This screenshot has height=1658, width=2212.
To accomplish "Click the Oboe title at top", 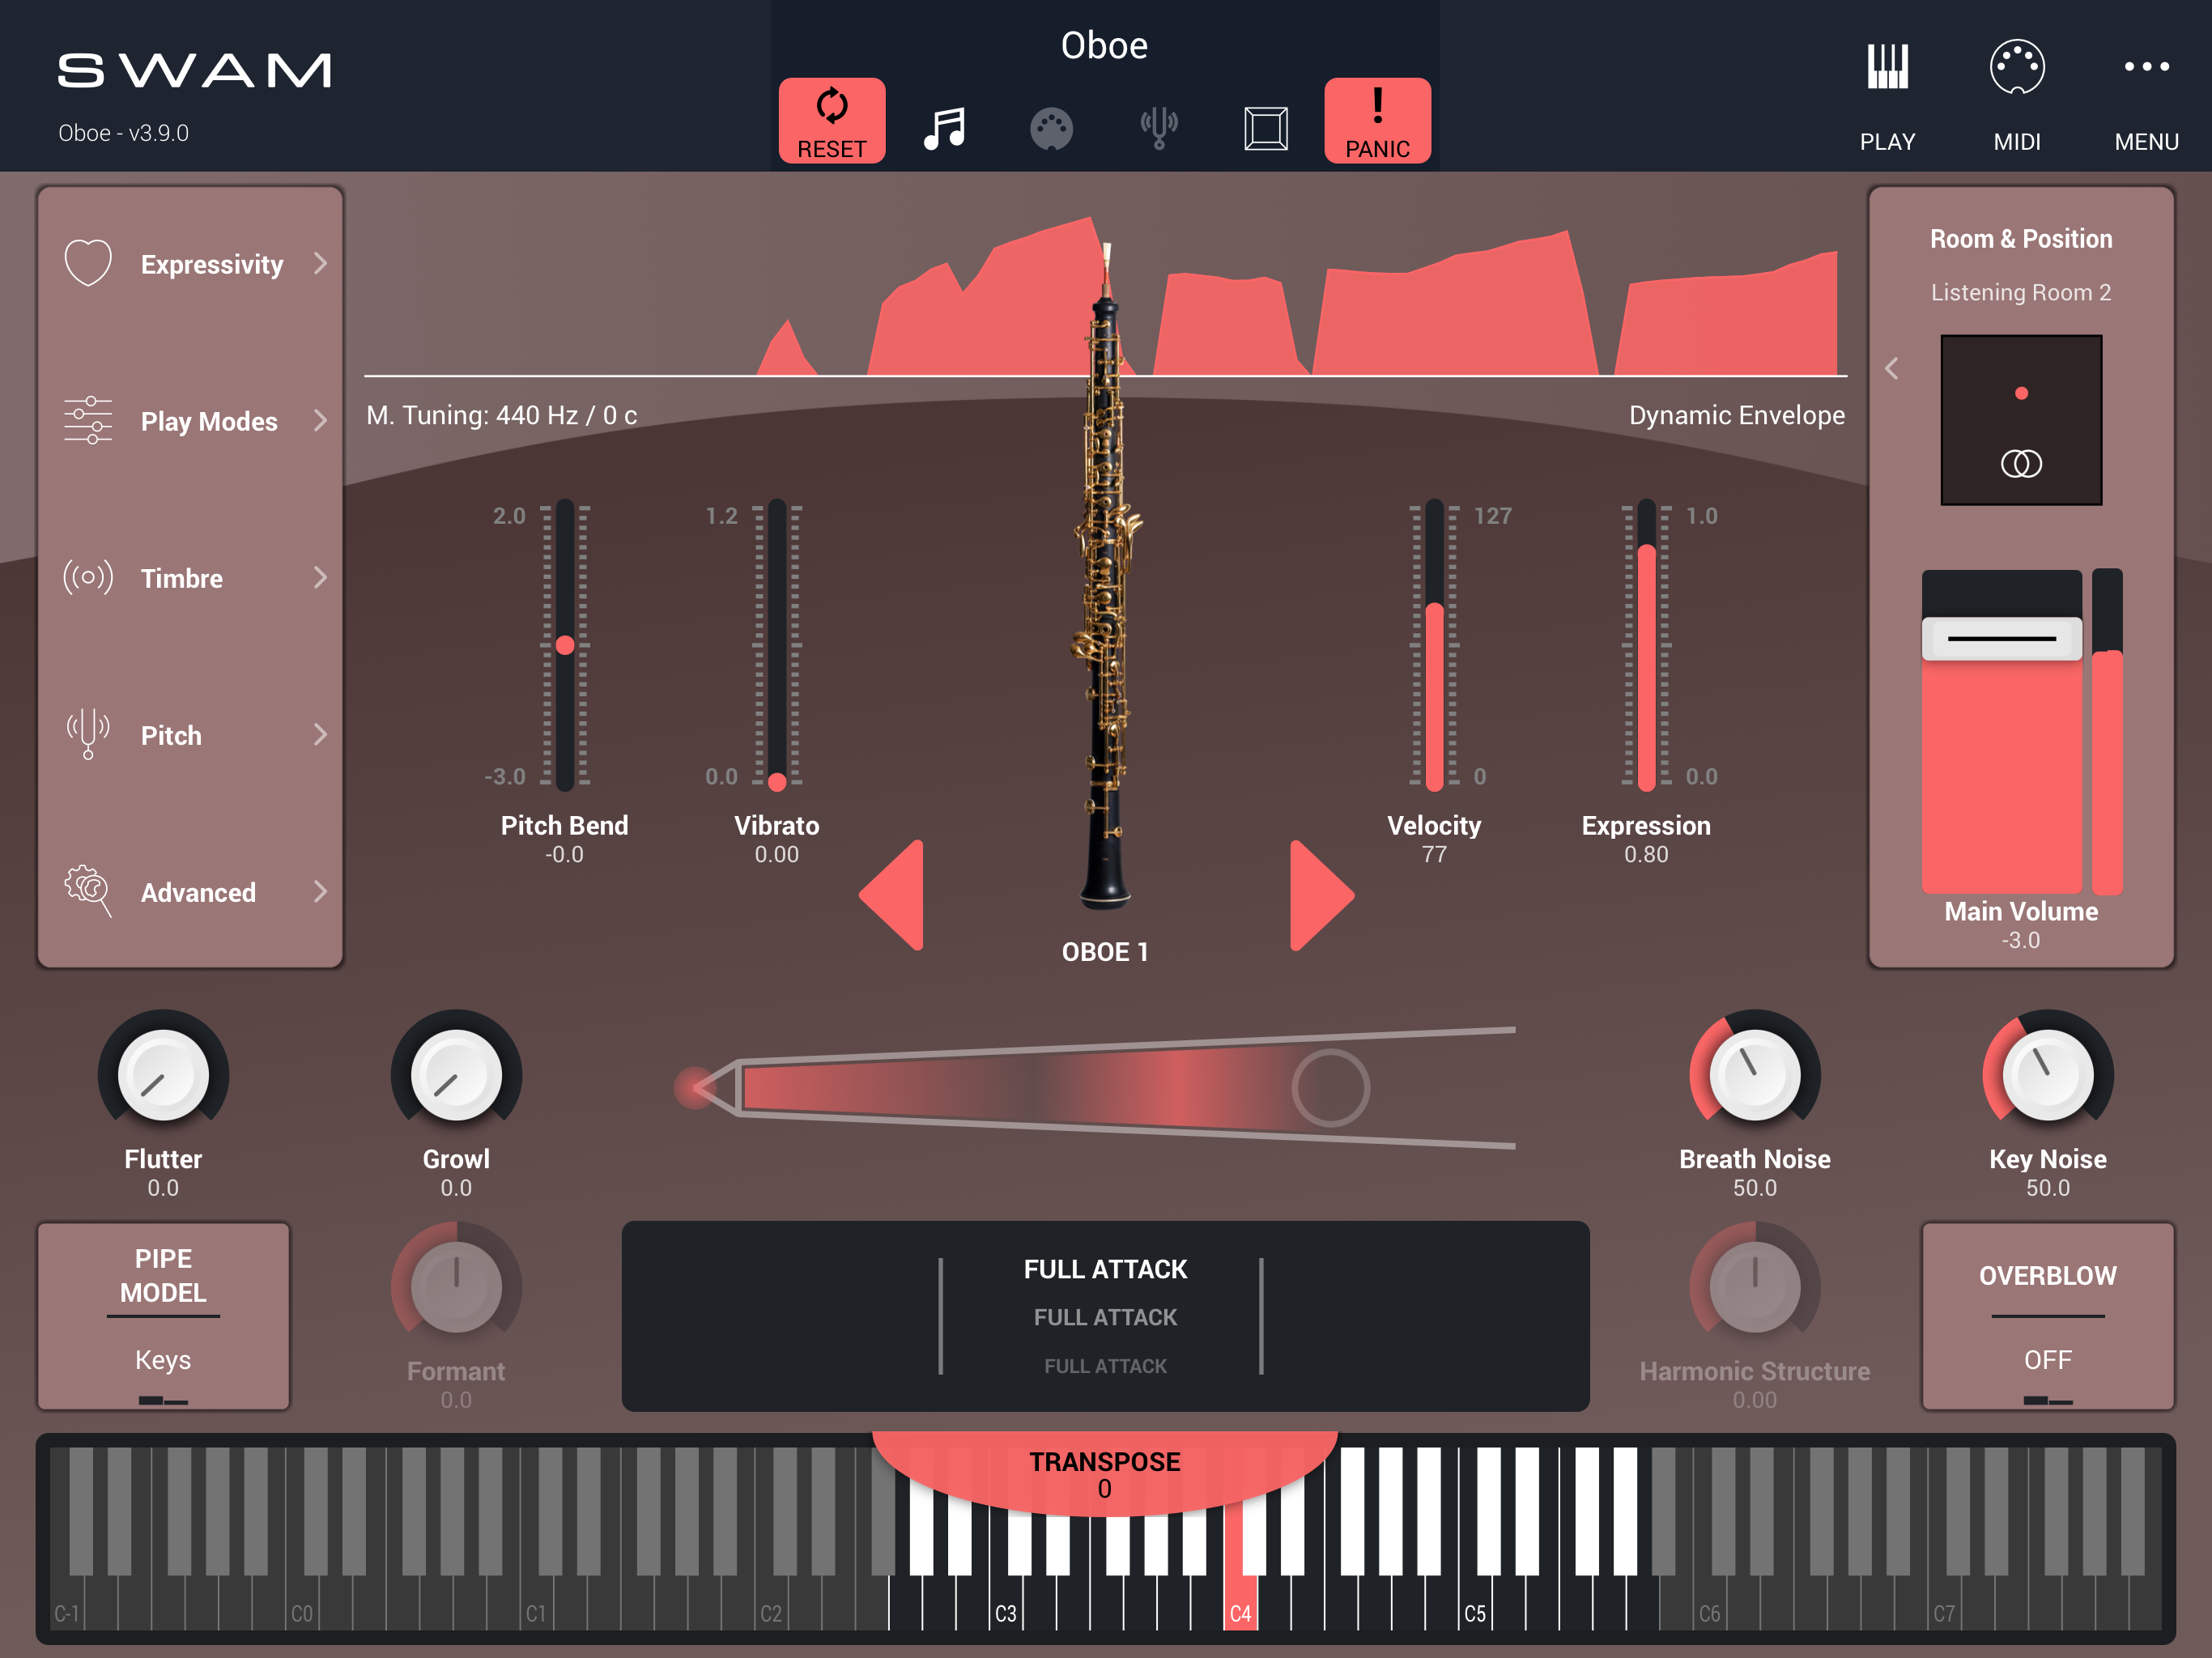I will tap(1104, 46).
